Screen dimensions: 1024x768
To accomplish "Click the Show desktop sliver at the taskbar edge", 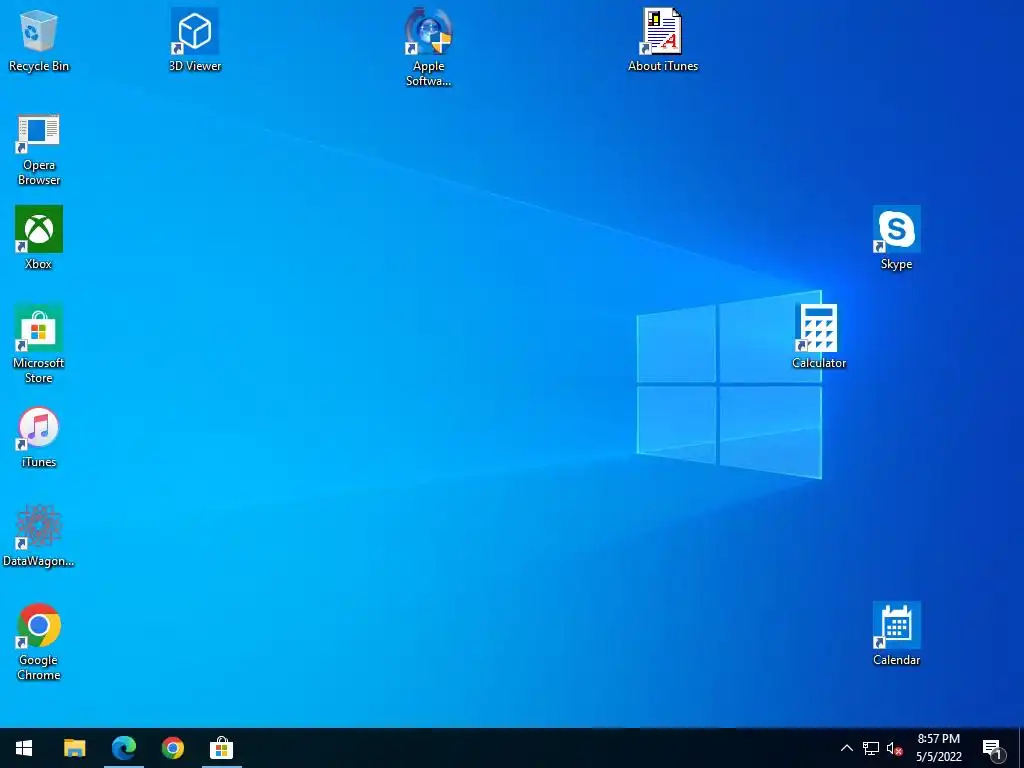I will coord(1021,748).
